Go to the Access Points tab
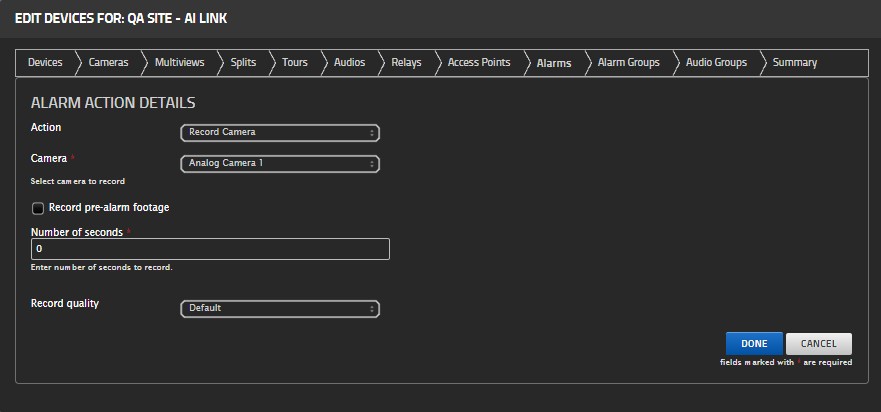Screen dimensions: 881x412 479,63
